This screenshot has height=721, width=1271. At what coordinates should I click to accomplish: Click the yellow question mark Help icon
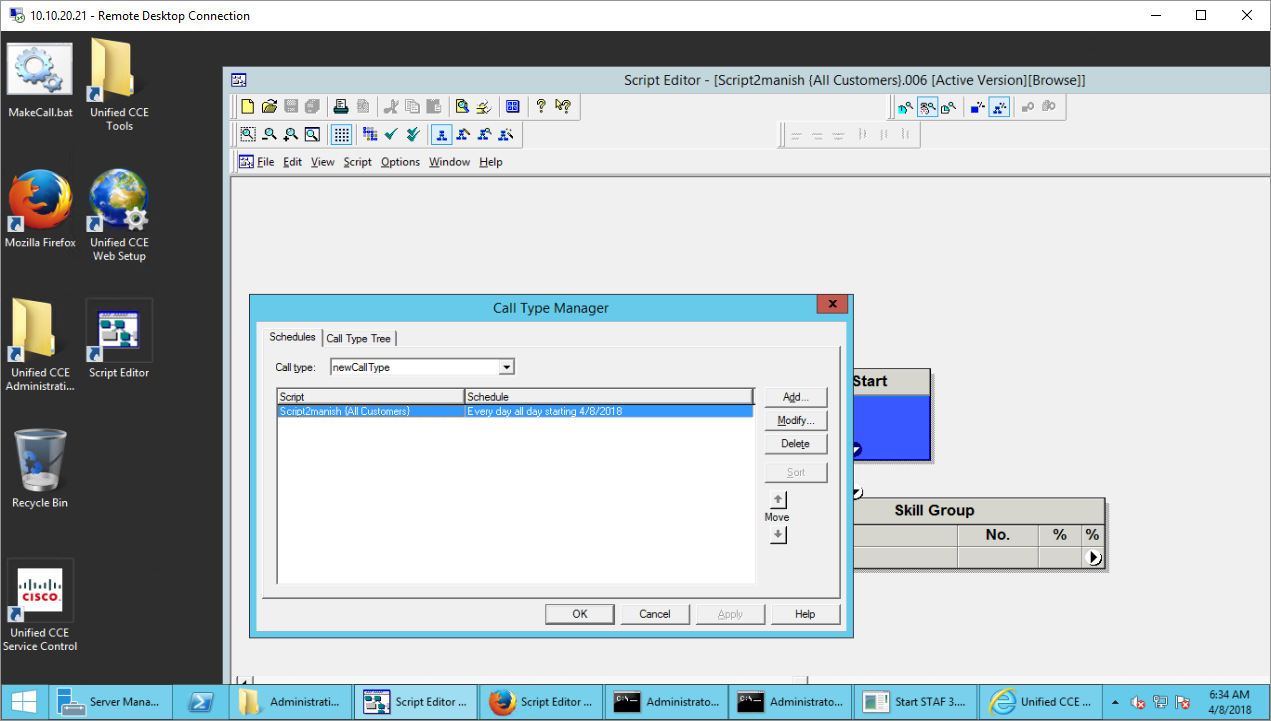point(541,106)
